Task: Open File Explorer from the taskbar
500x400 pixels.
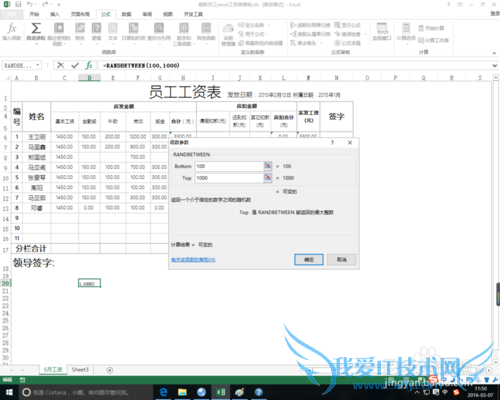Action: point(182,392)
